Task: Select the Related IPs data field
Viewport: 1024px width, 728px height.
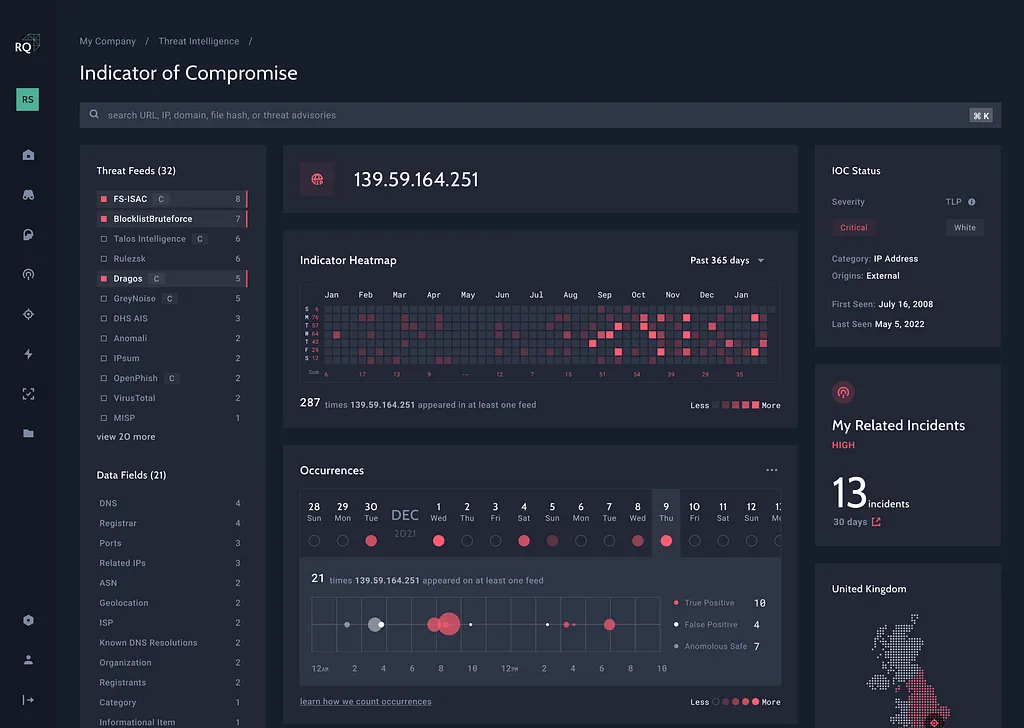Action: pyautogui.click(x=170, y=563)
